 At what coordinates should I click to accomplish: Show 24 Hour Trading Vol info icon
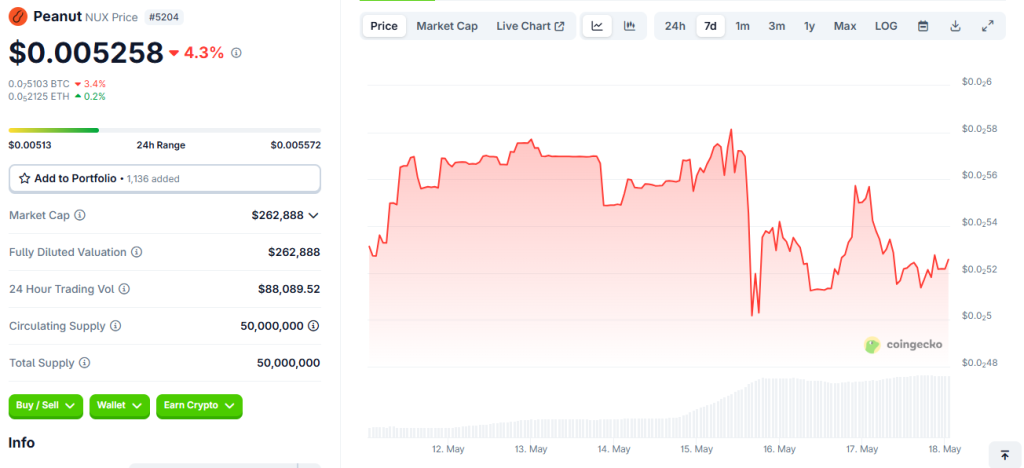(124, 289)
